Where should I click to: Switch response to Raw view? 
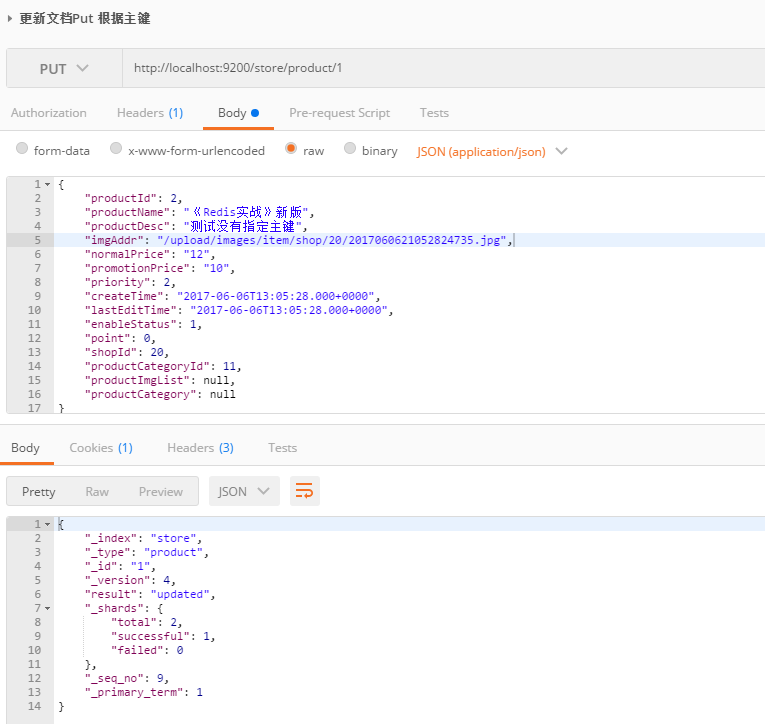[97, 491]
